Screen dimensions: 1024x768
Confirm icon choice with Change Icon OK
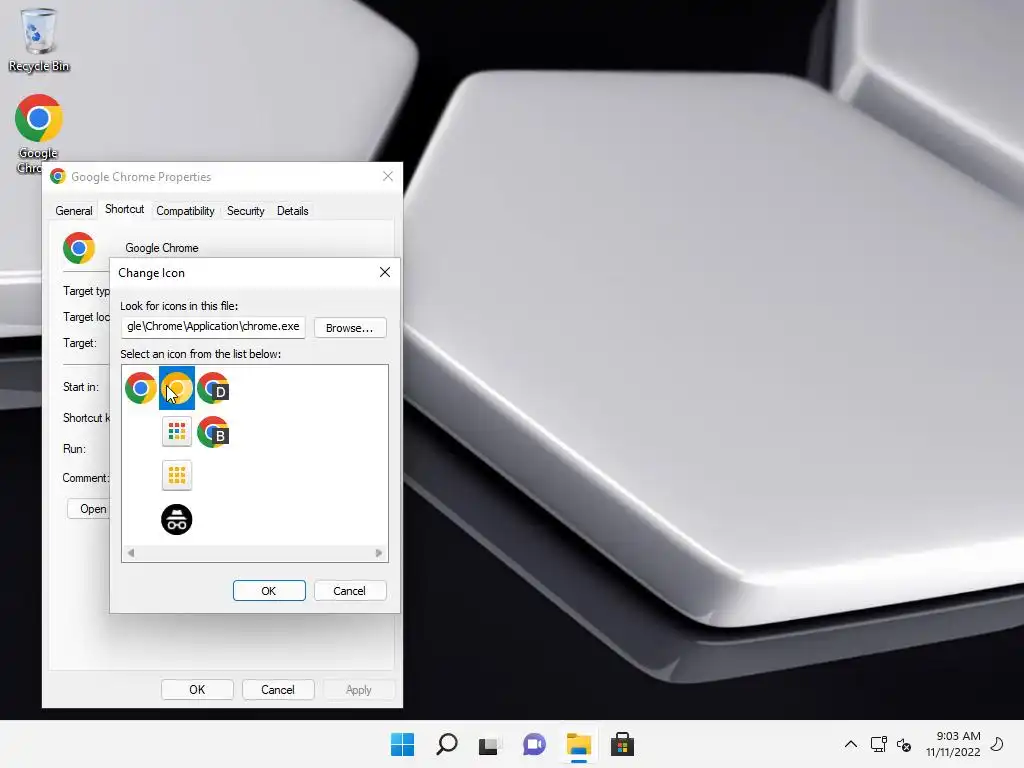point(269,591)
